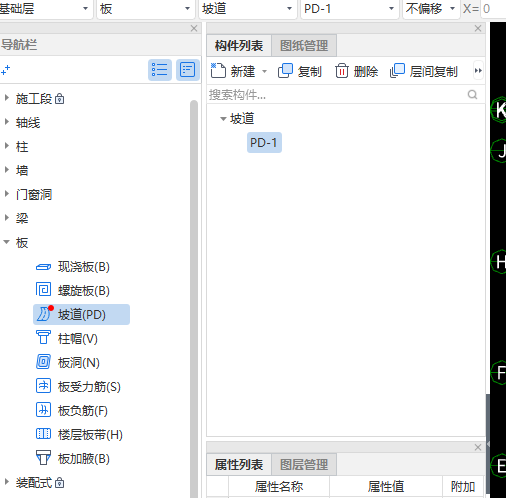Open the 新建 dropdown arrow
This screenshot has height=498, width=506.
tap(265, 71)
